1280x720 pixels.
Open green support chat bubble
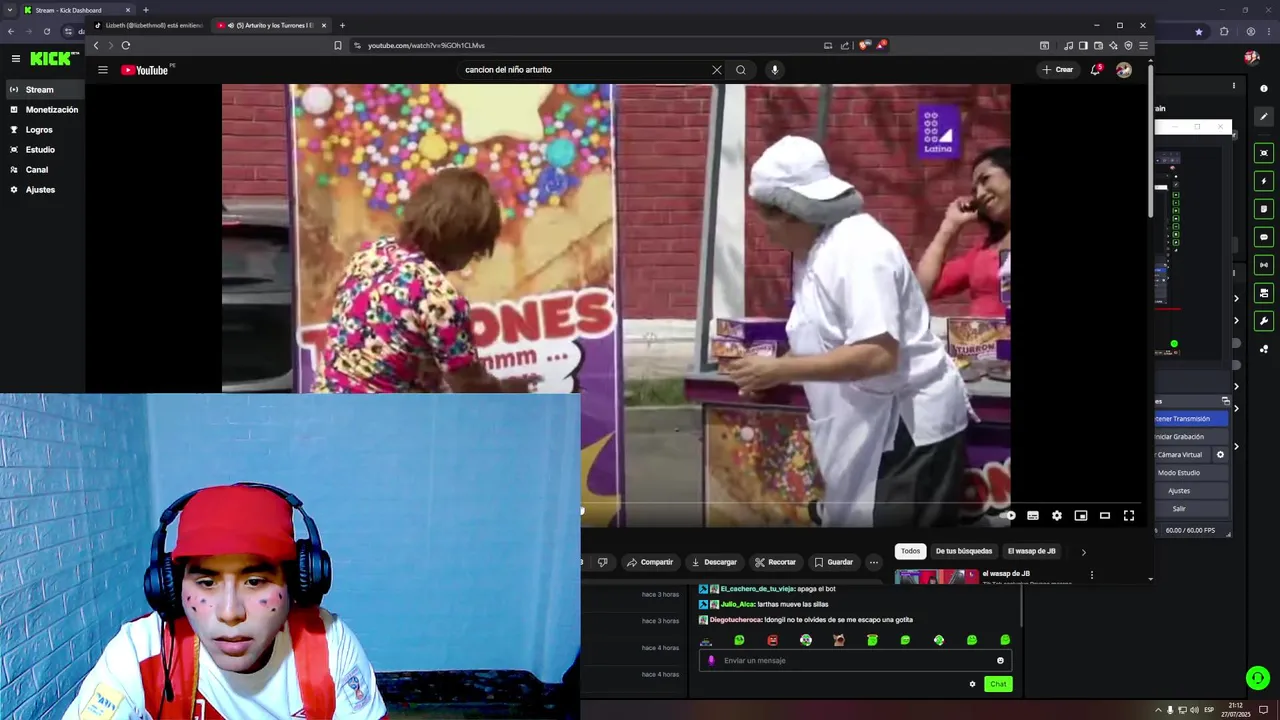[1258, 678]
